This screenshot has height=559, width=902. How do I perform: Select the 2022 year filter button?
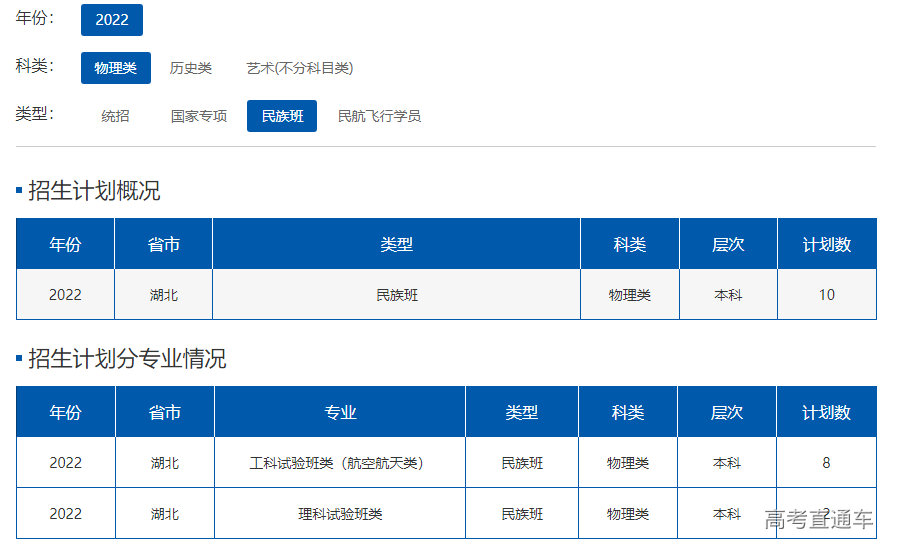112,20
